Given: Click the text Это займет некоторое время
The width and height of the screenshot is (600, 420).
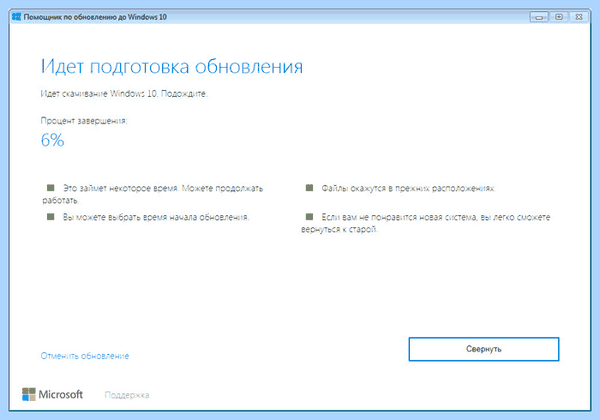Looking at the screenshot, I should point(121,188).
